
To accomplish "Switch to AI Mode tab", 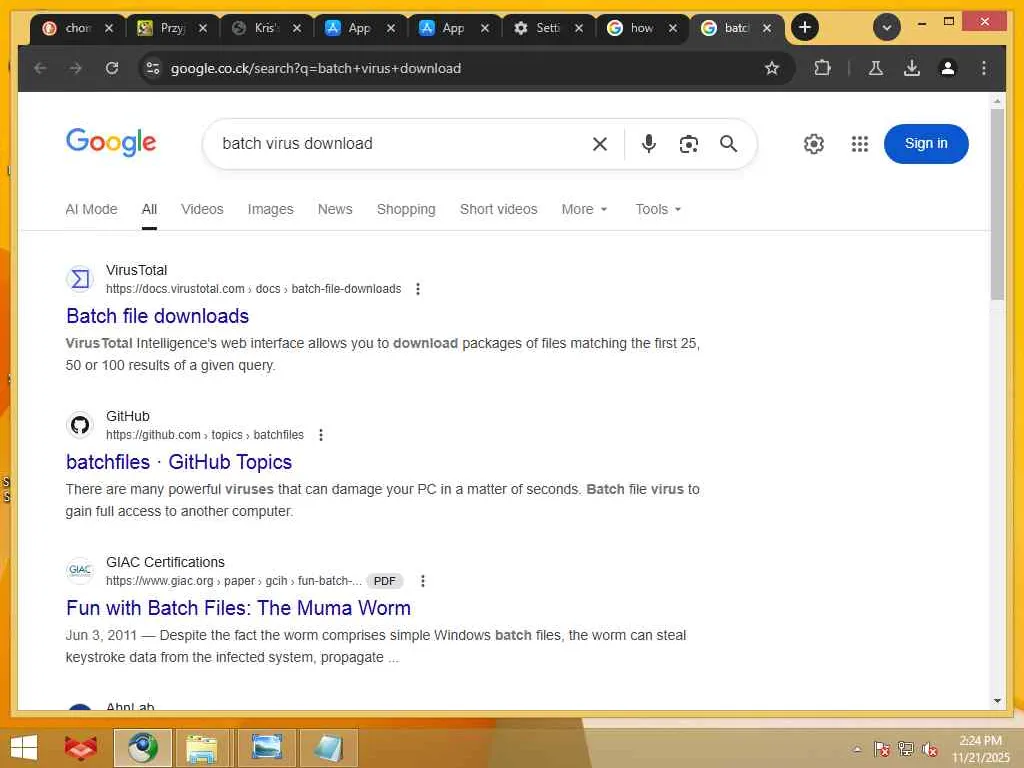I will [91, 209].
